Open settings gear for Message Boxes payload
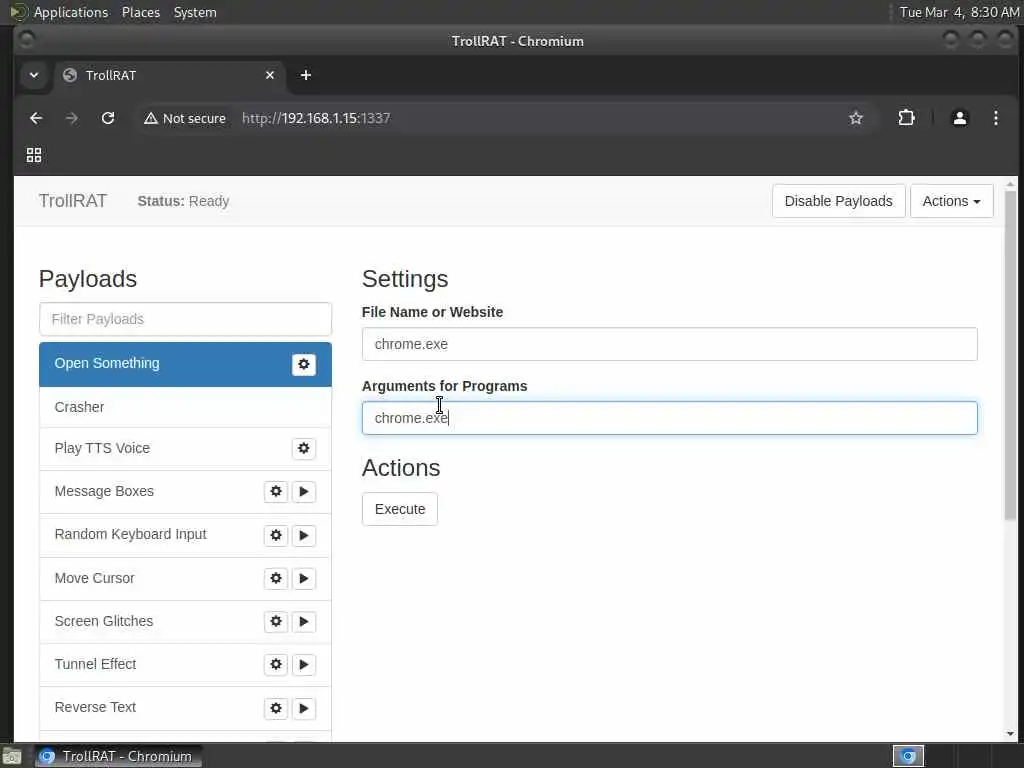 276,492
